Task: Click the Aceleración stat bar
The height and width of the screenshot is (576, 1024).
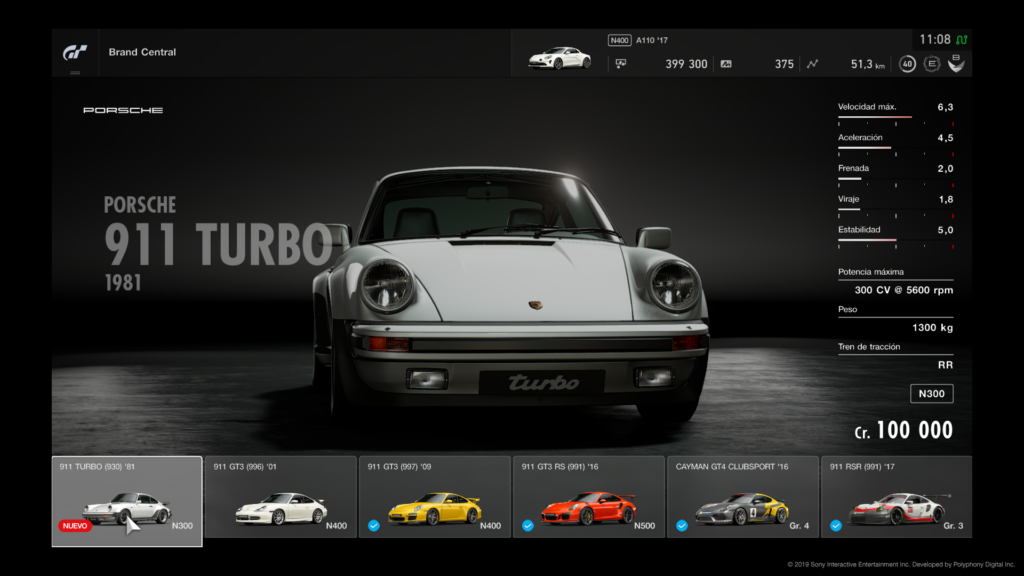Action: point(895,148)
